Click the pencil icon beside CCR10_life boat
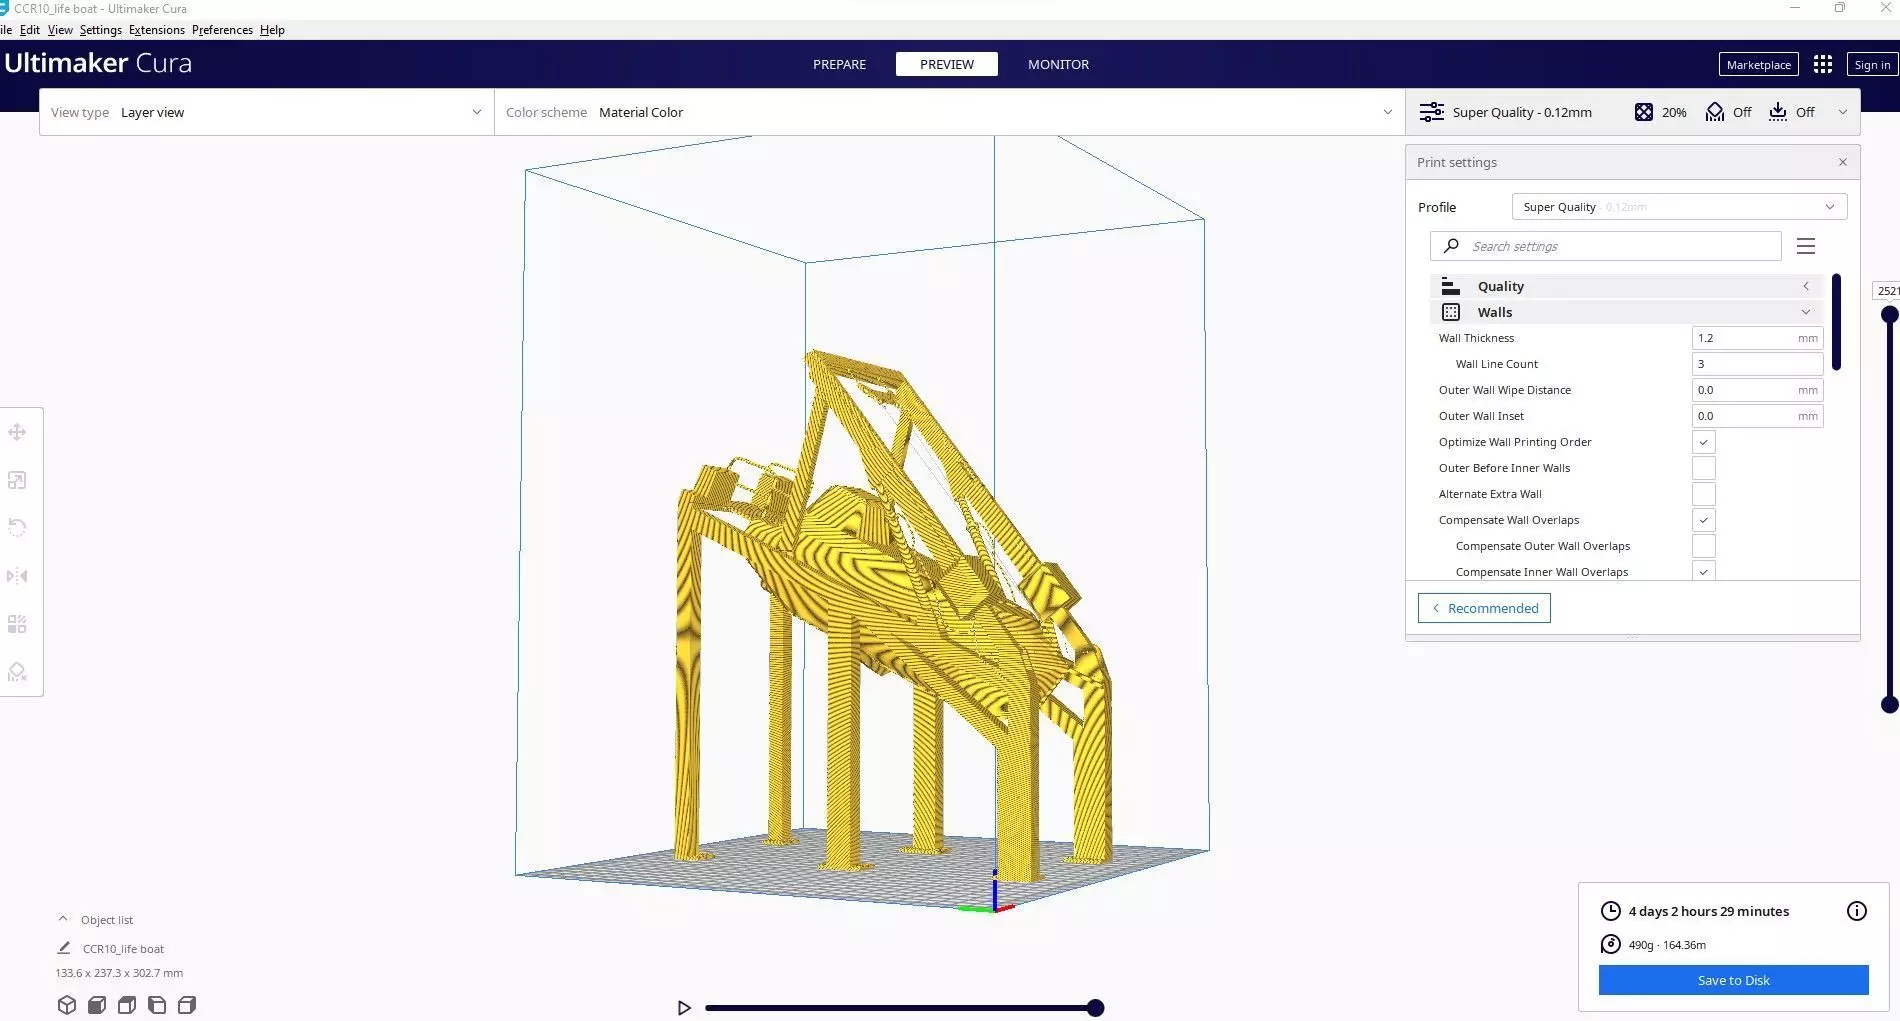Screen dimensions: 1900x1021 point(64,948)
